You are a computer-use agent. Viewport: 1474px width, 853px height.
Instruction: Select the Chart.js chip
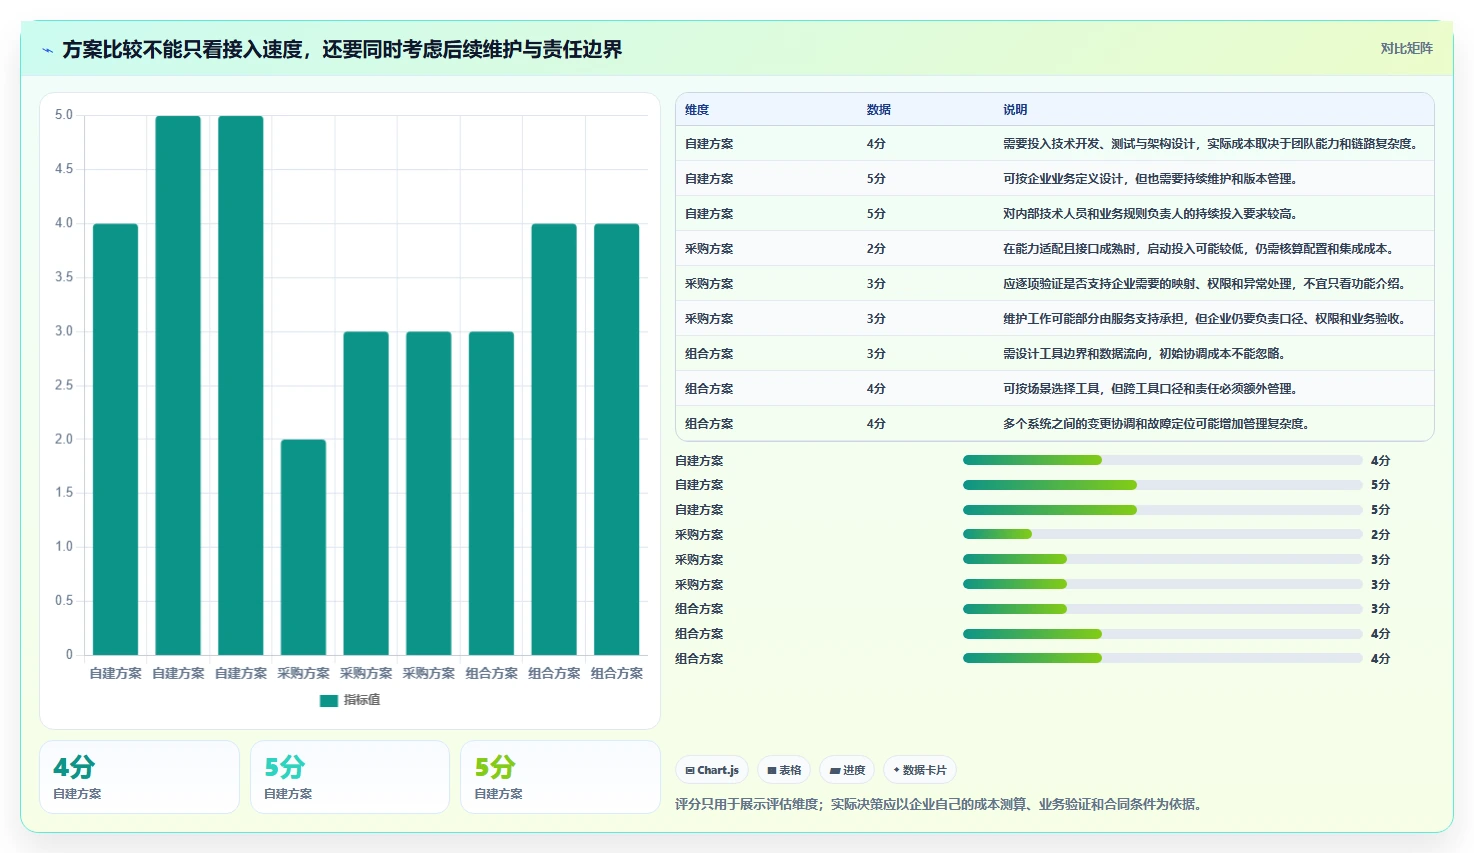click(712, 770)
